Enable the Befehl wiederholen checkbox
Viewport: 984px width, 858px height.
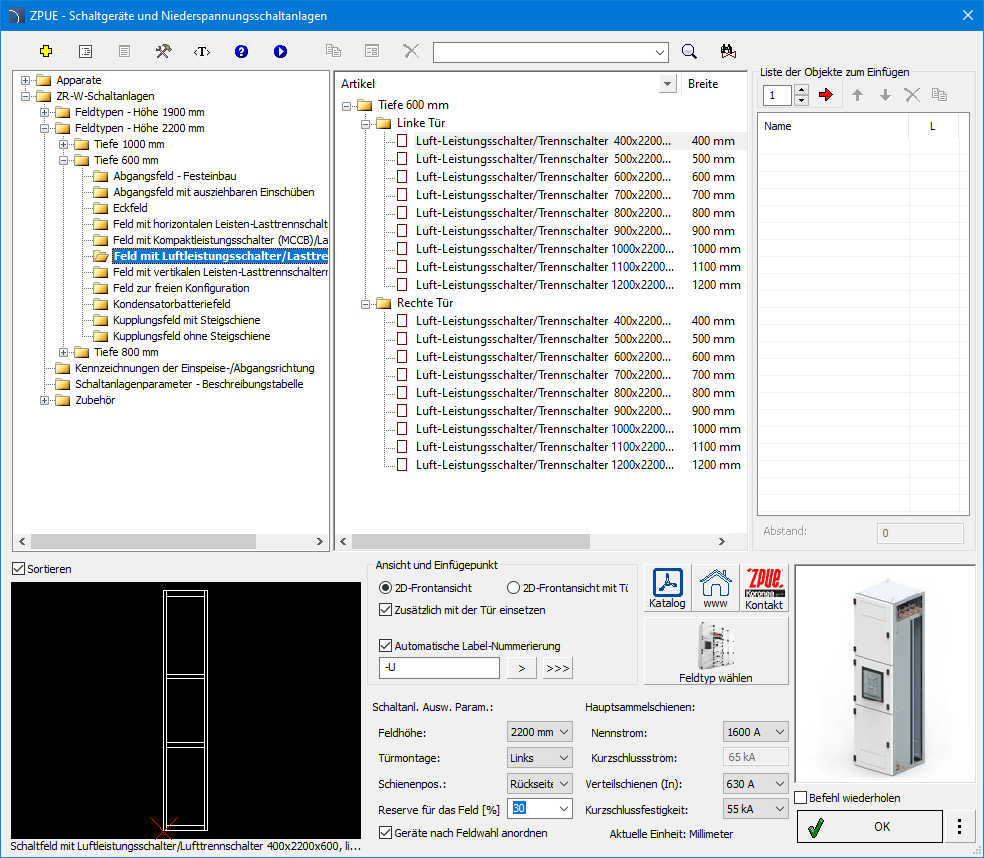coord(801,798)
